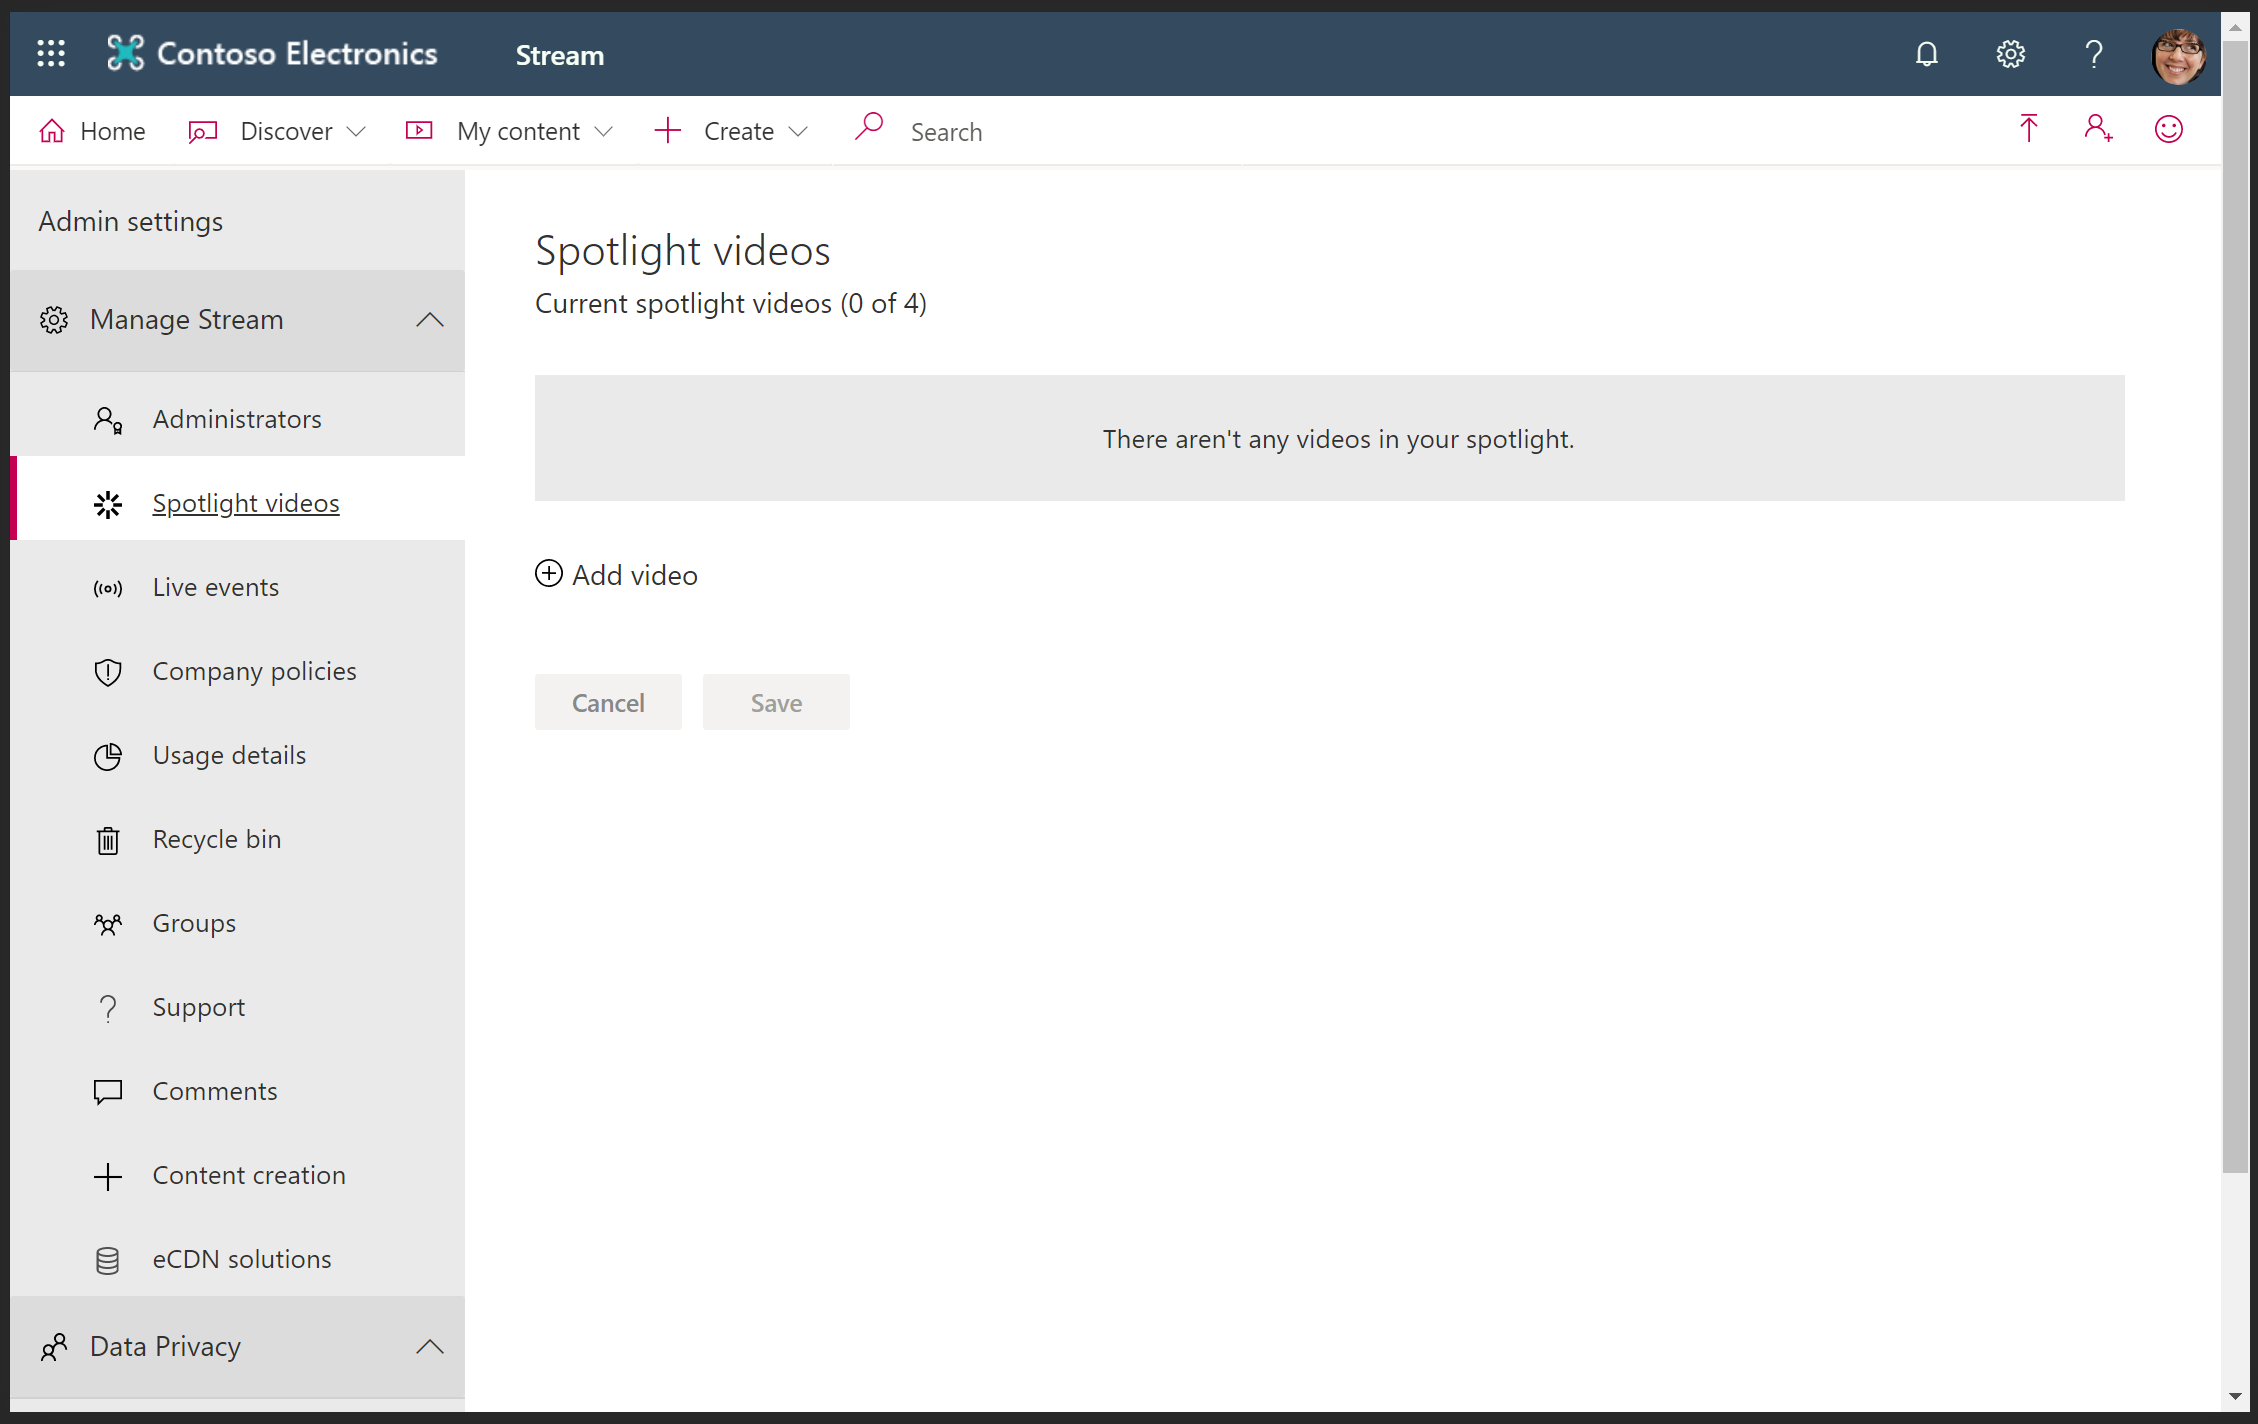Open the app launcher waffle menu
This screenshot has height=1424, width=2258.
tap(51, 53)
